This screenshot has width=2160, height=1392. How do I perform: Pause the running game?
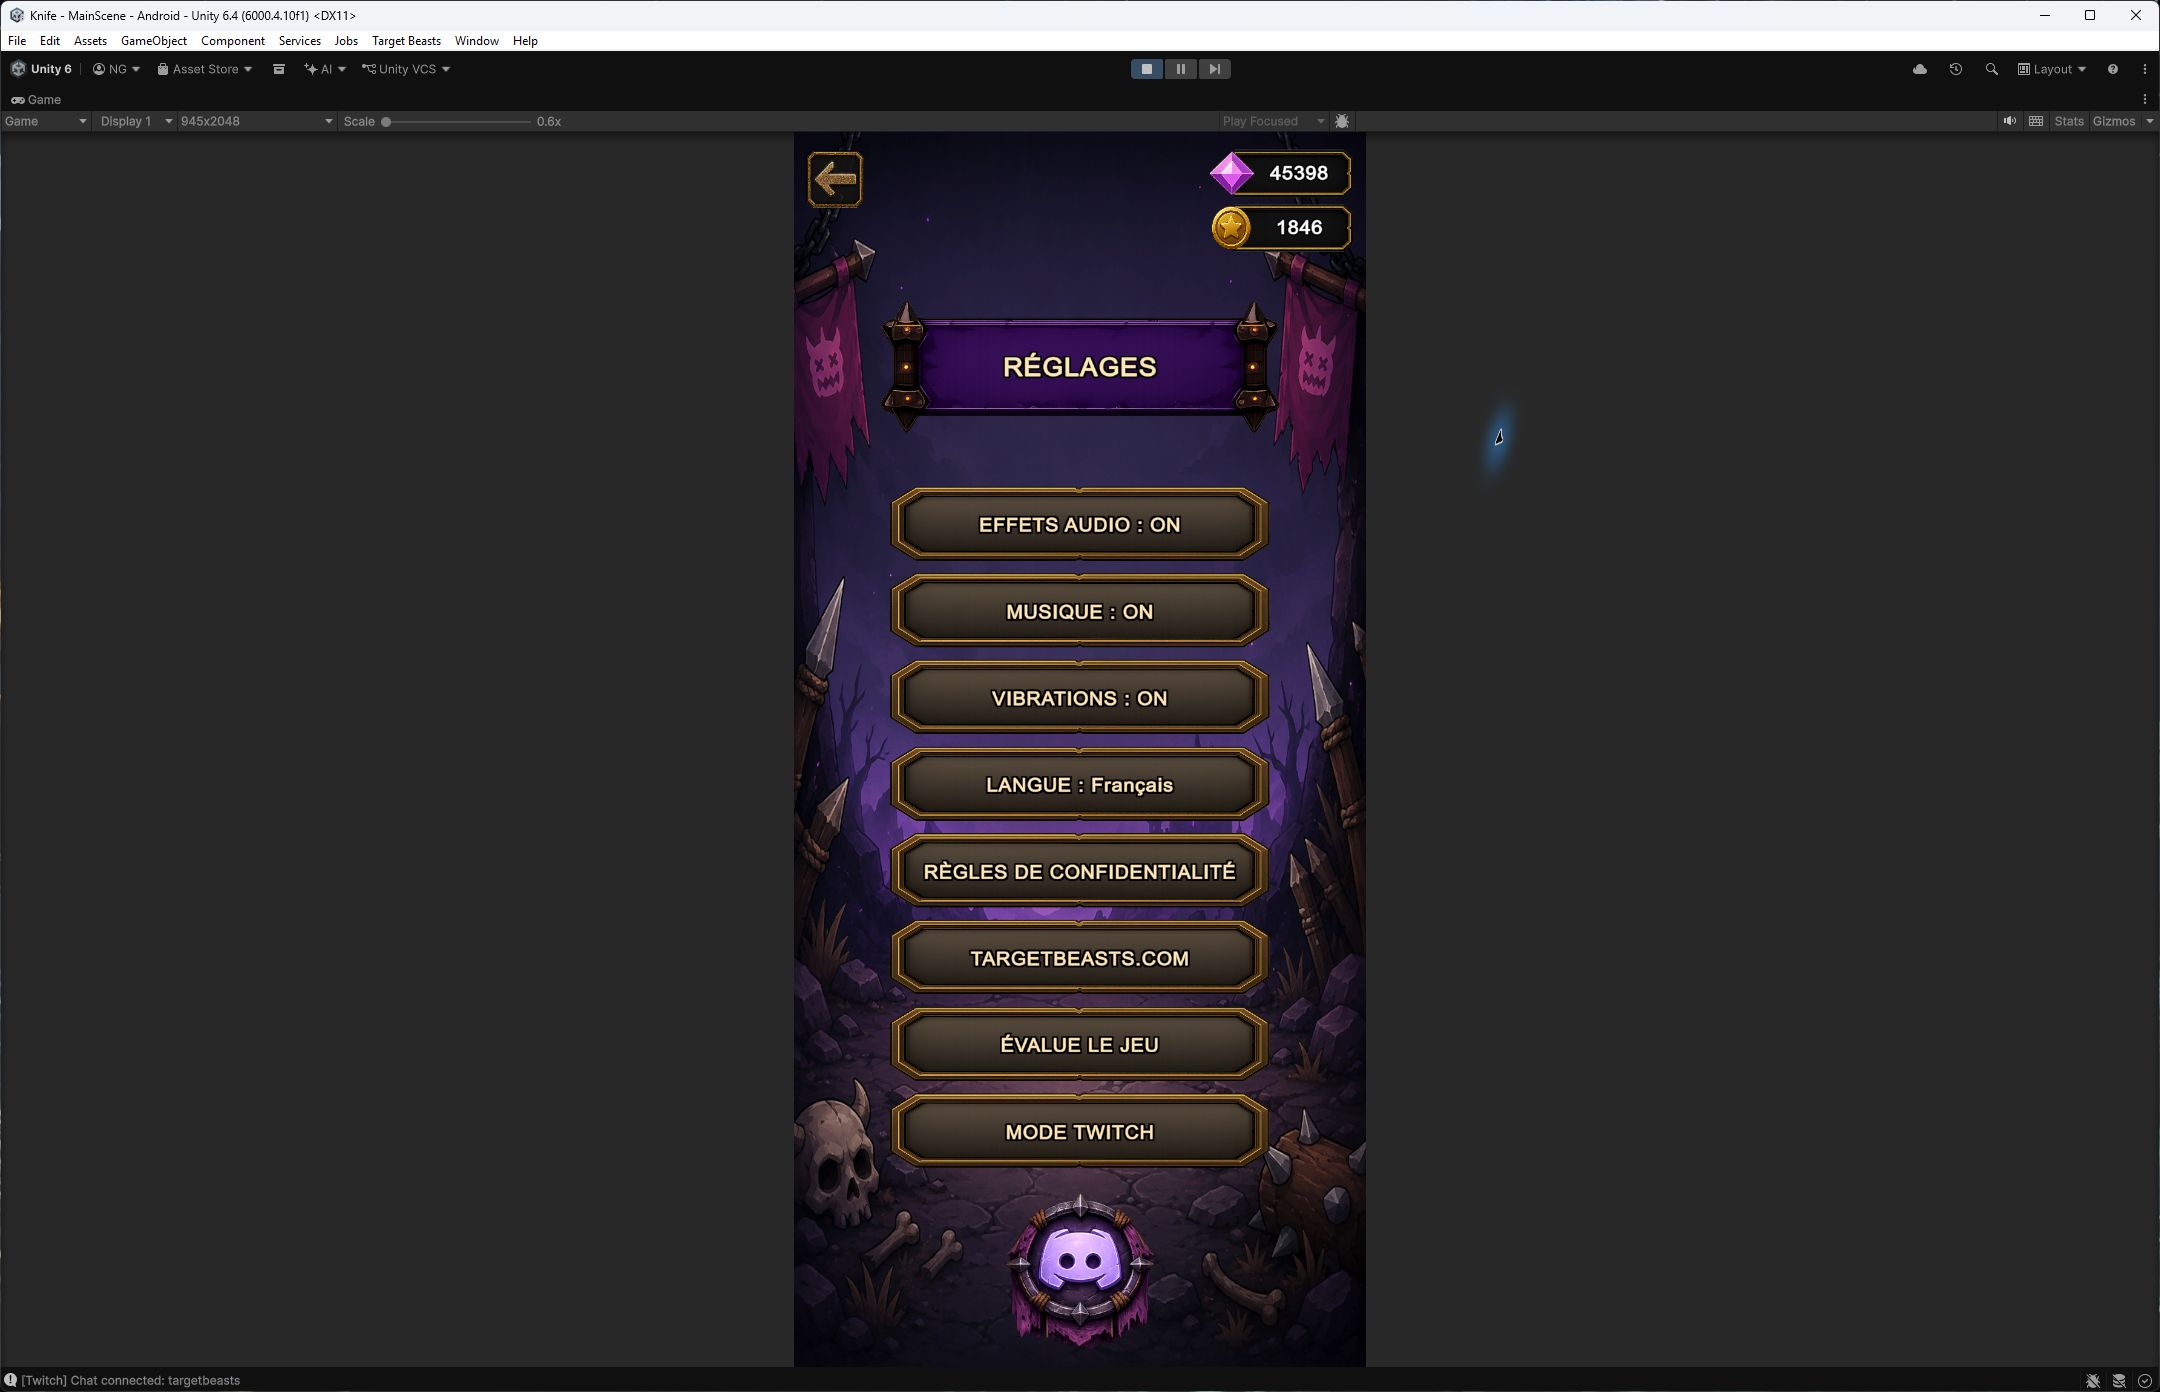click(x=1180, y=69)
